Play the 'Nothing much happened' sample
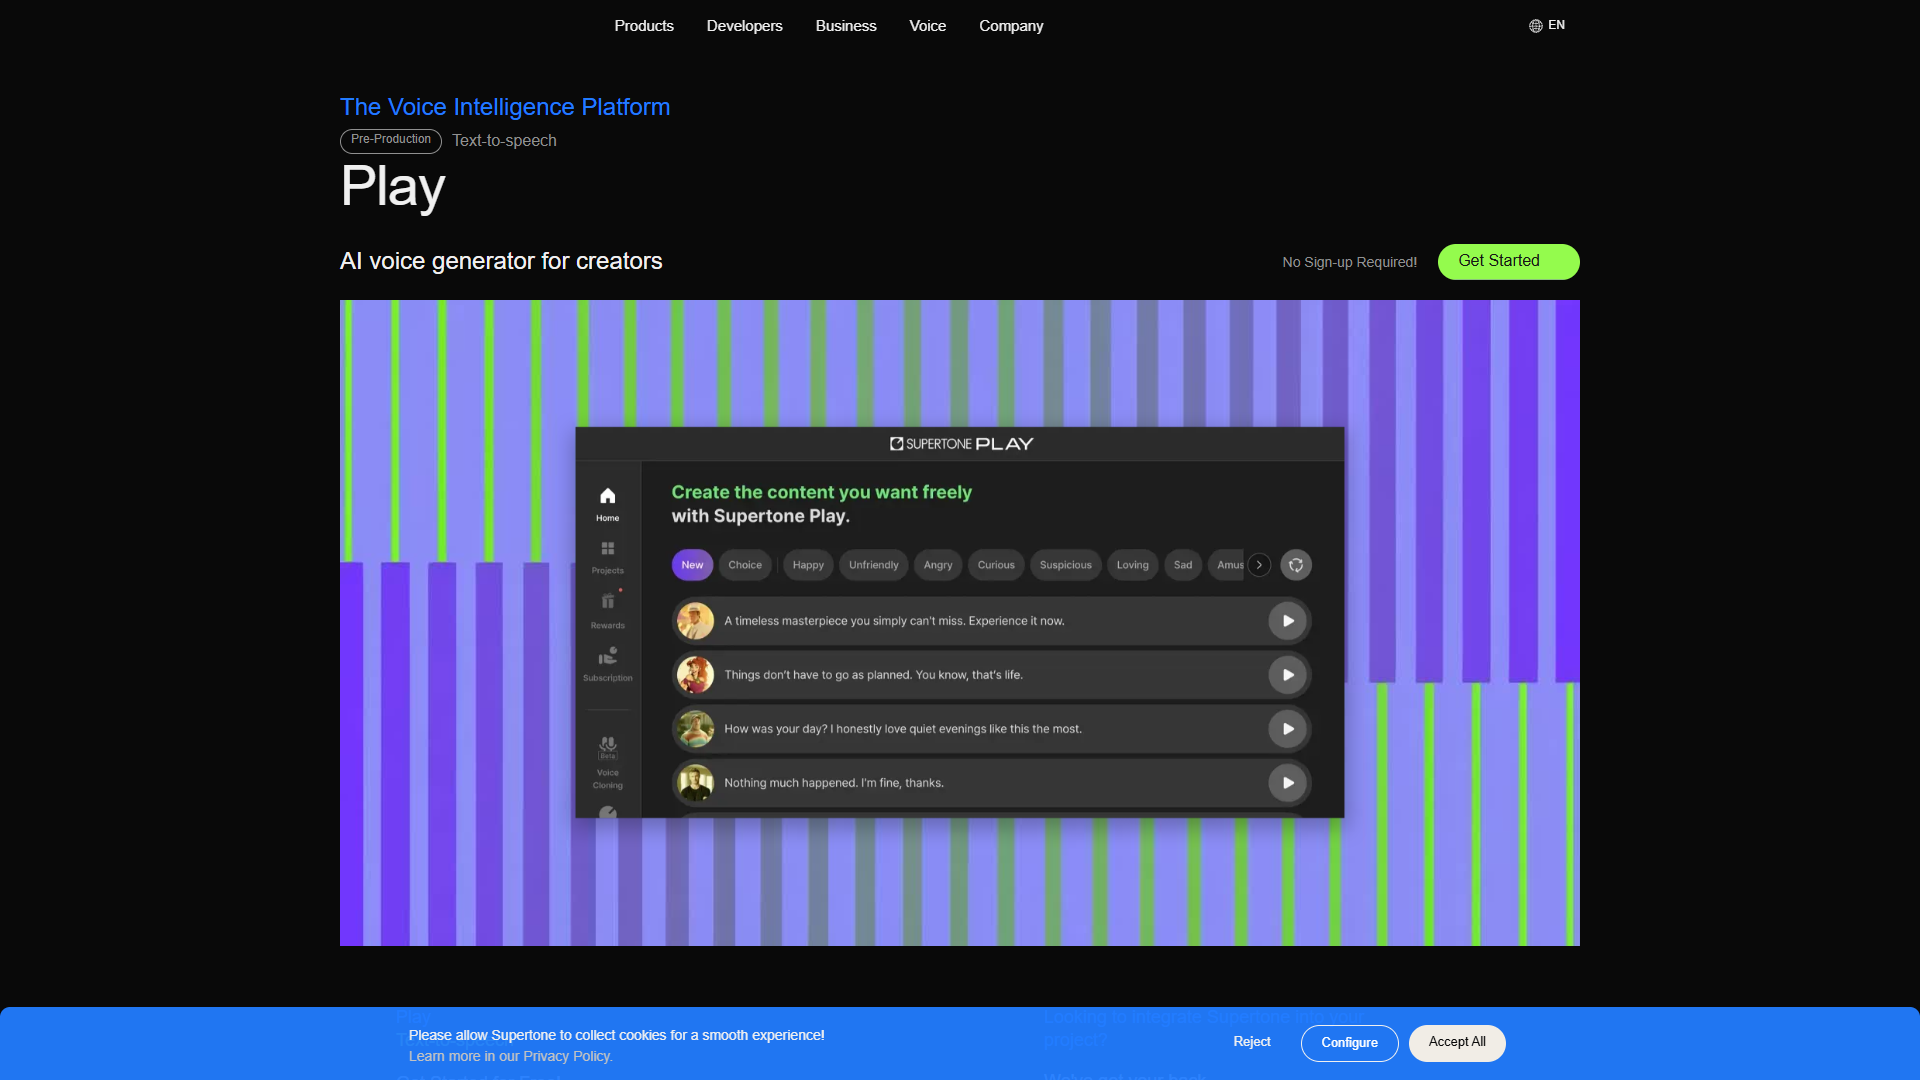Image resolution: width=1920 pixels, height=1080 pixels. [1288, 783]
